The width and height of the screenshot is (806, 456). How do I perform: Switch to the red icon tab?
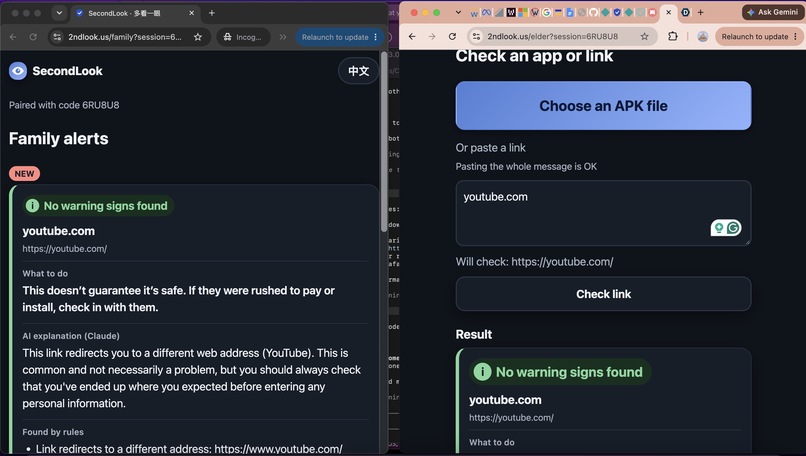coord(652,12)
